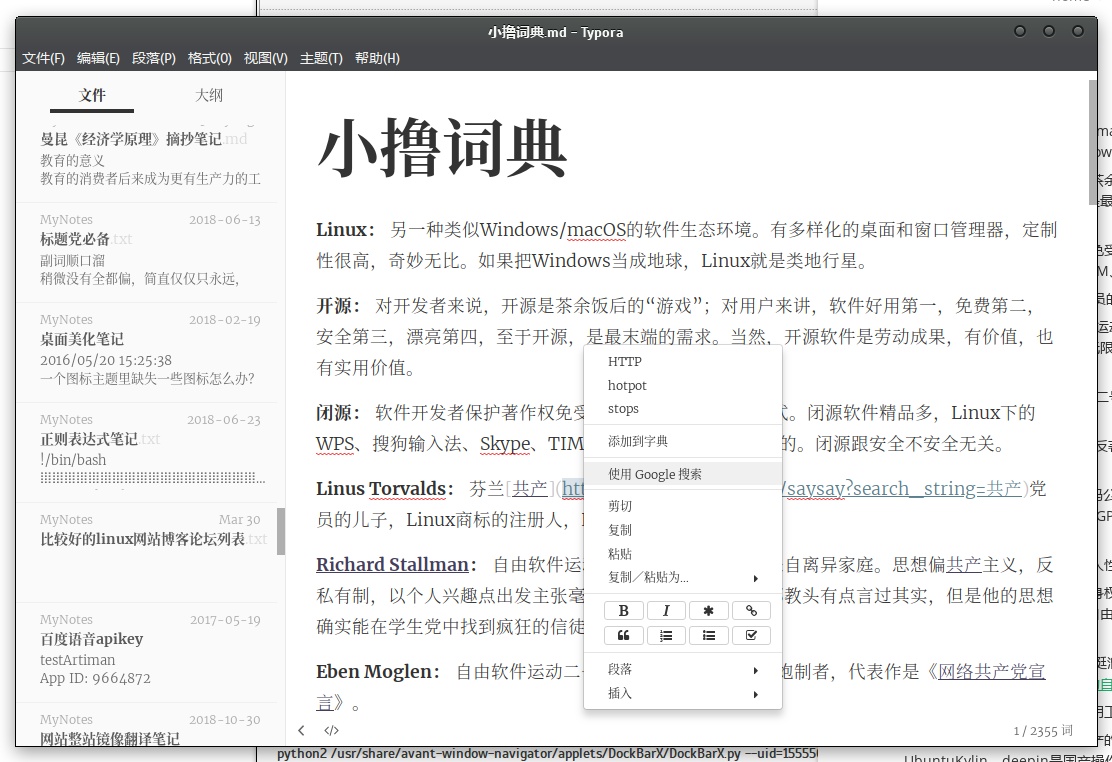Expand 复制/粘贴为... submenu arrow
1112x762 pixels.
(x=755, y=578)
